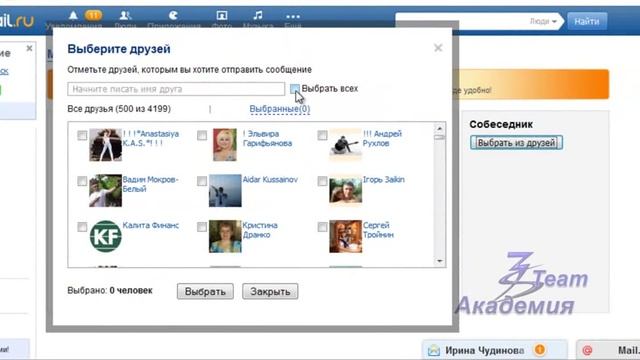Close the left side panel
Image resolution: width=640 pixels, height=360 pixels.
pos(29,48)
